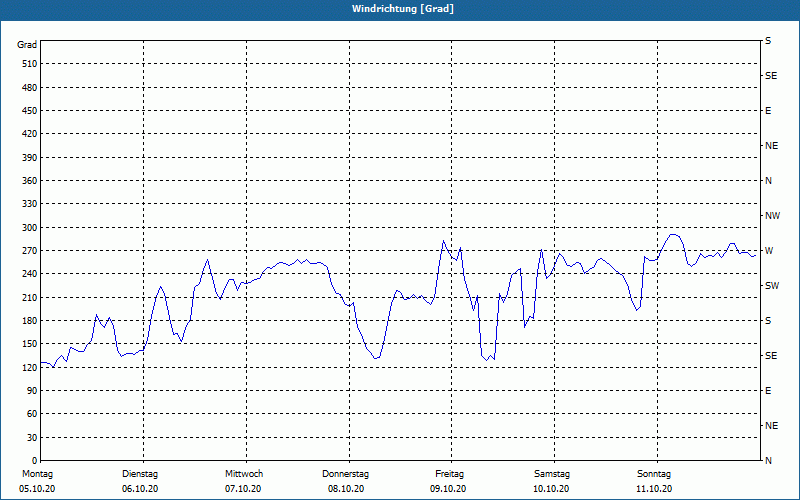
Task: Click the date 10.10.20
Action: 551,489
